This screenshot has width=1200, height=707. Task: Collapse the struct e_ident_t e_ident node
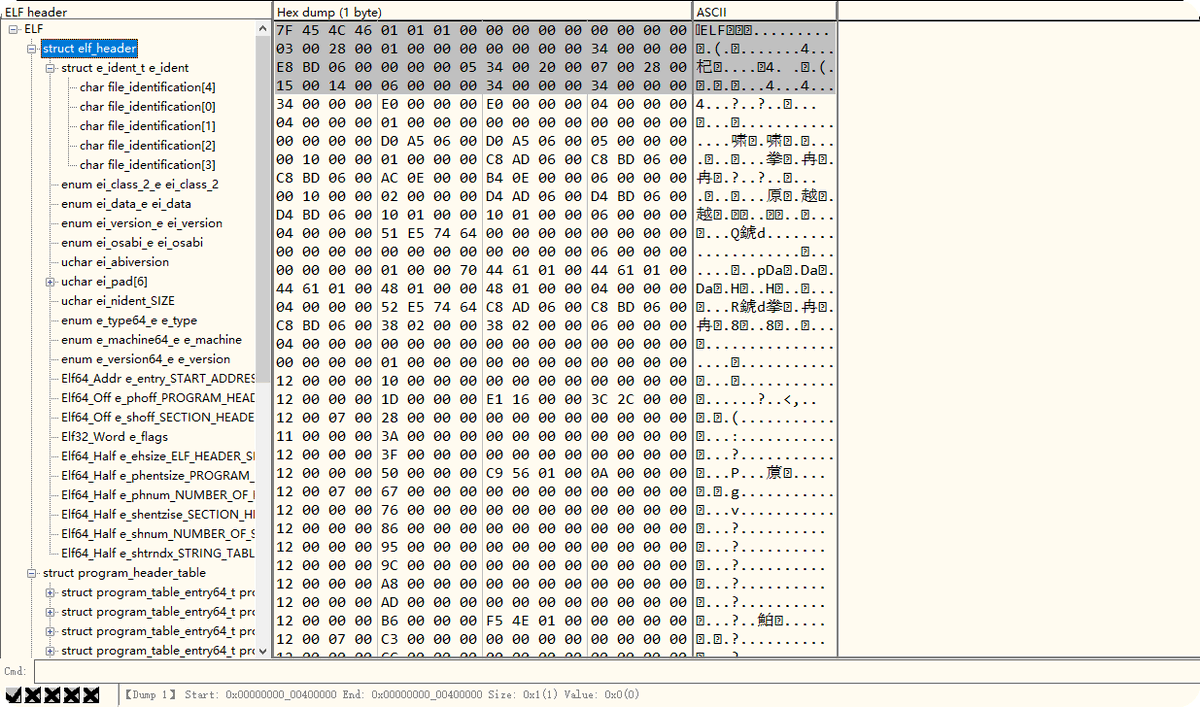tap(51, 68)
